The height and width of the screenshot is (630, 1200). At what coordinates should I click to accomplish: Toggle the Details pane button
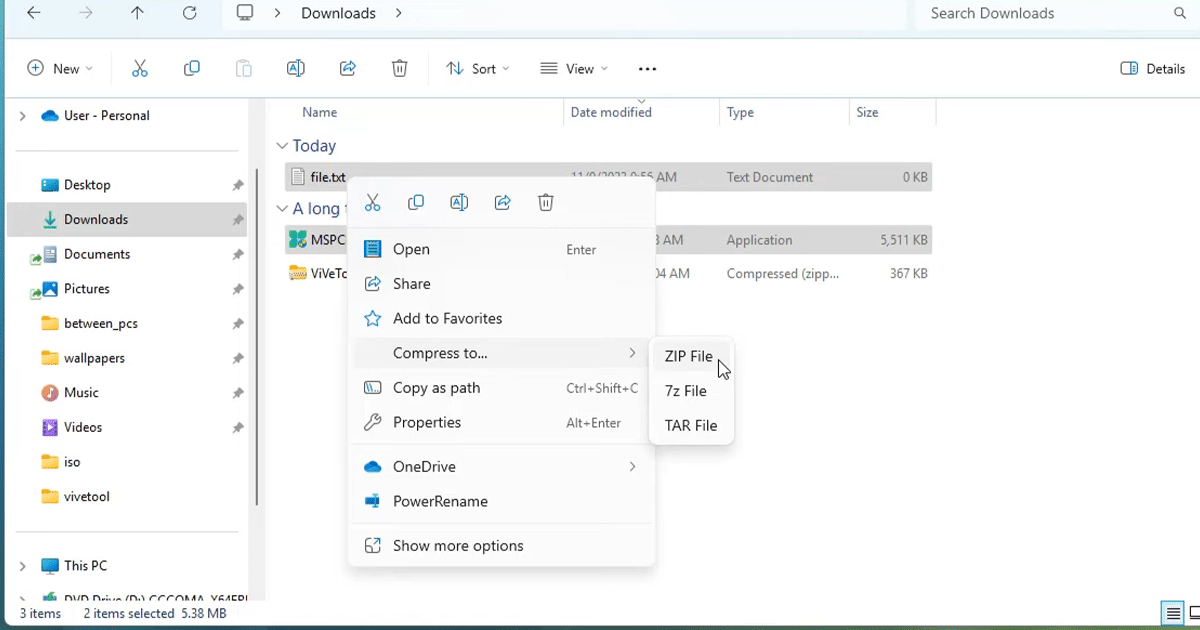point(1153,68)
